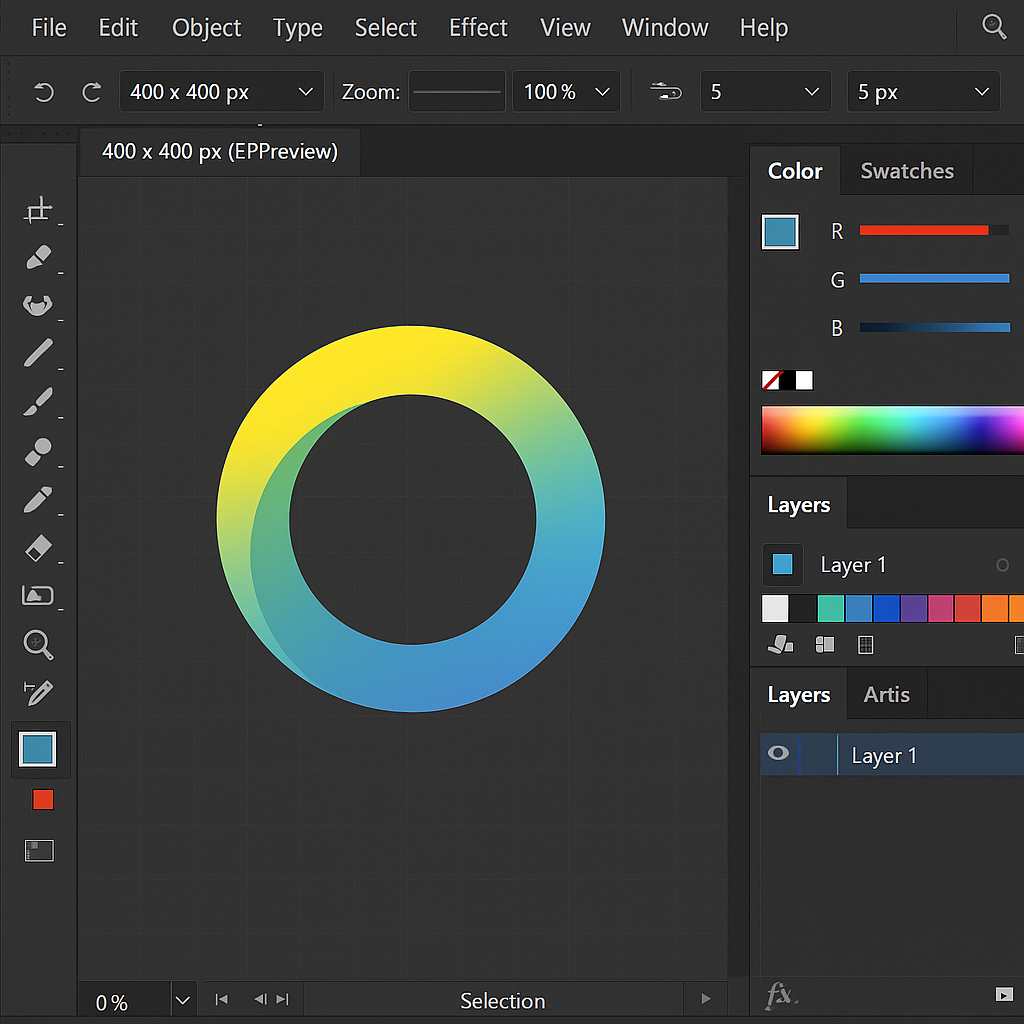Click the red background color swatch
This screenshot has height=1024, width=1024.
coord(42,800)
